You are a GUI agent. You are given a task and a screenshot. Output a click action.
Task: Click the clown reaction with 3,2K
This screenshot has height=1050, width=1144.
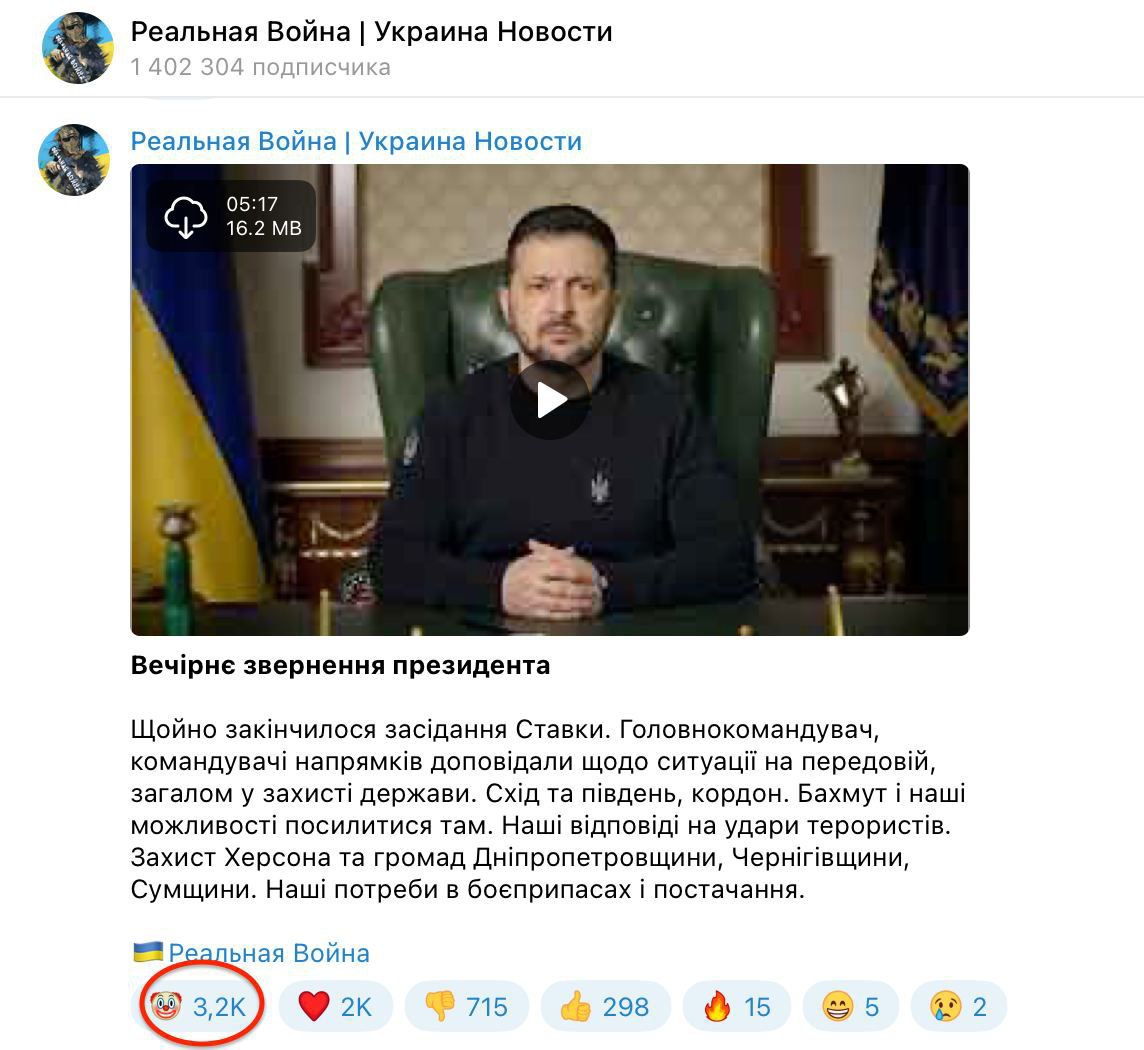click(199, 1006)
